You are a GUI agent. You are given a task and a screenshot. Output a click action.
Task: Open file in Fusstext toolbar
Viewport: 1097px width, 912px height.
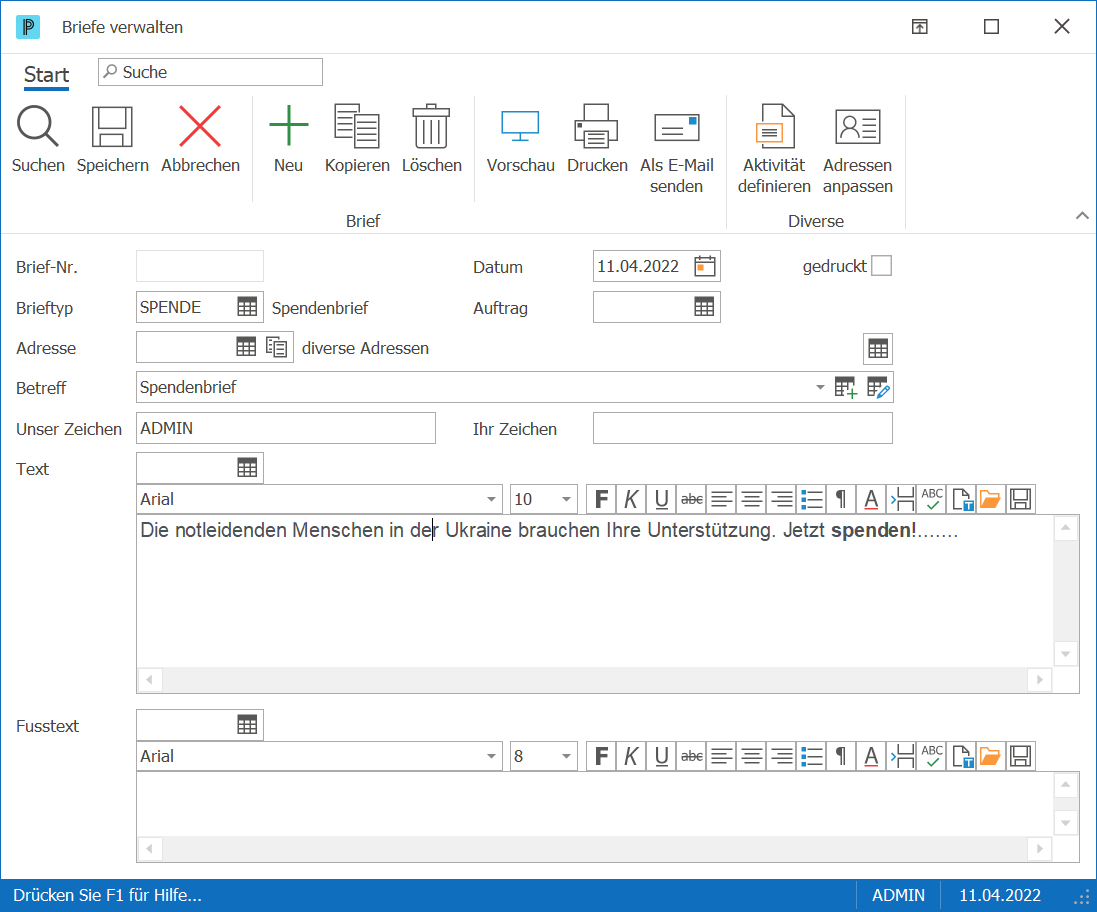click(x=991, y=756)
